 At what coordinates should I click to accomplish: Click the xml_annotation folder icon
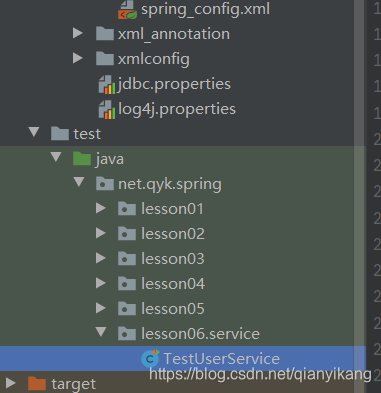click(x=105, y=34)
